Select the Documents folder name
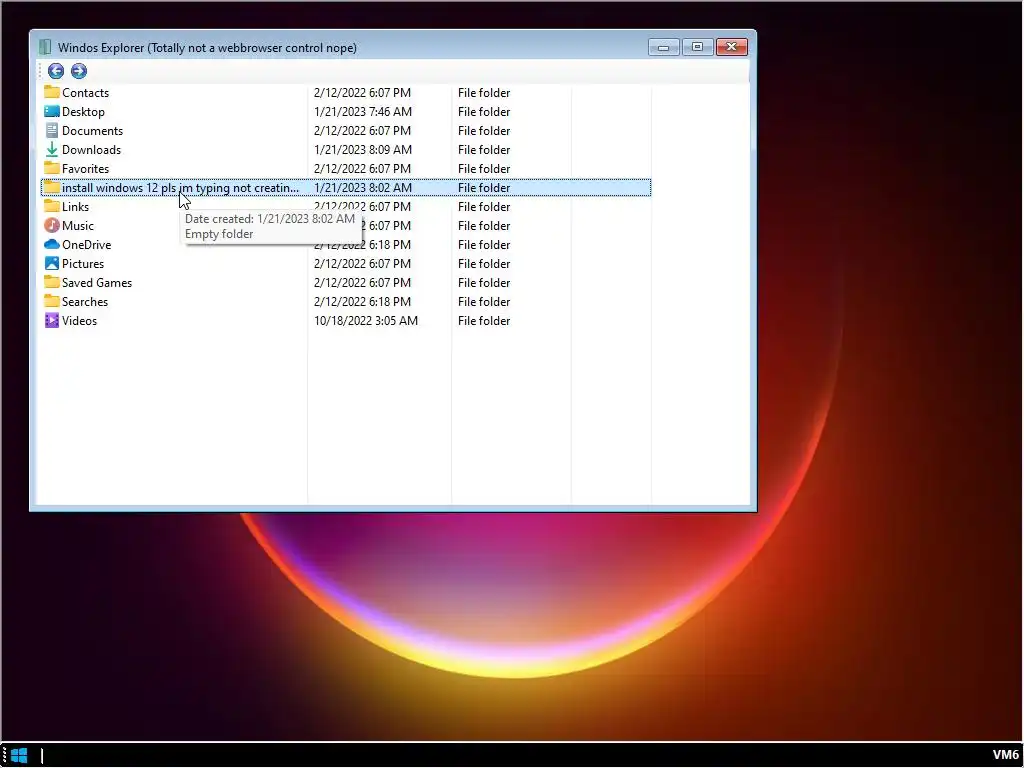 [92, 131]
